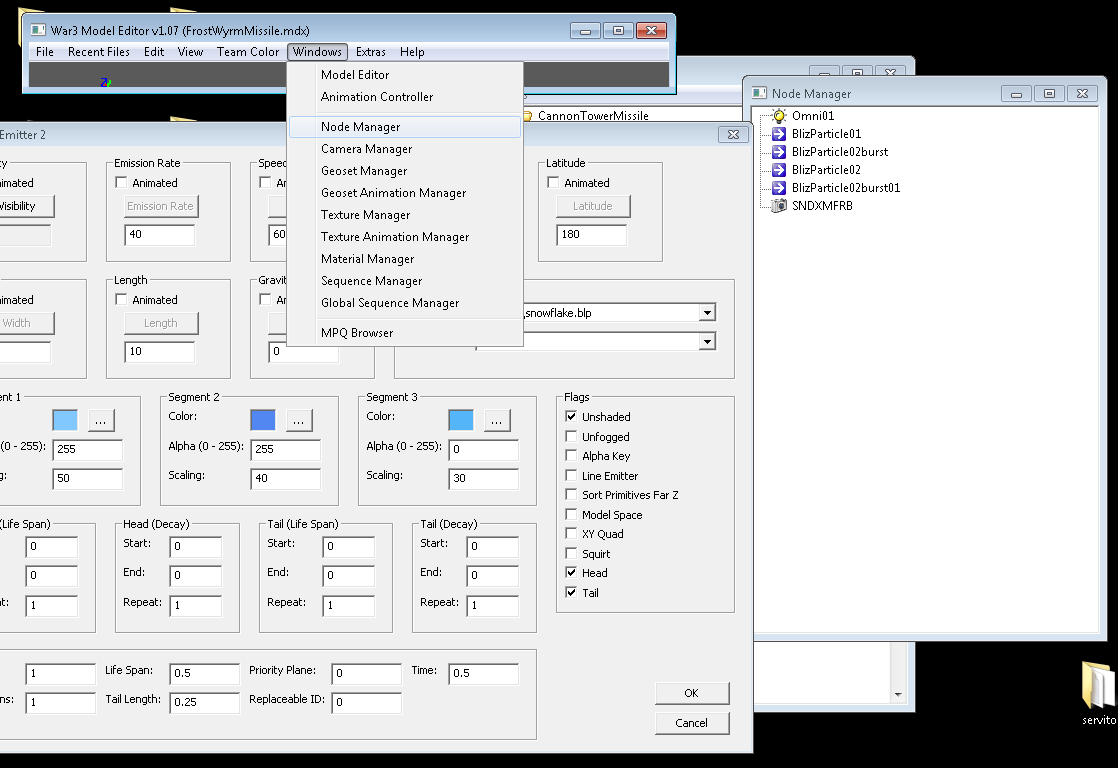Click Segment 3 color browse button
Screen dimensions: 1118x768
pyautogui.click(x=497, y=421)
